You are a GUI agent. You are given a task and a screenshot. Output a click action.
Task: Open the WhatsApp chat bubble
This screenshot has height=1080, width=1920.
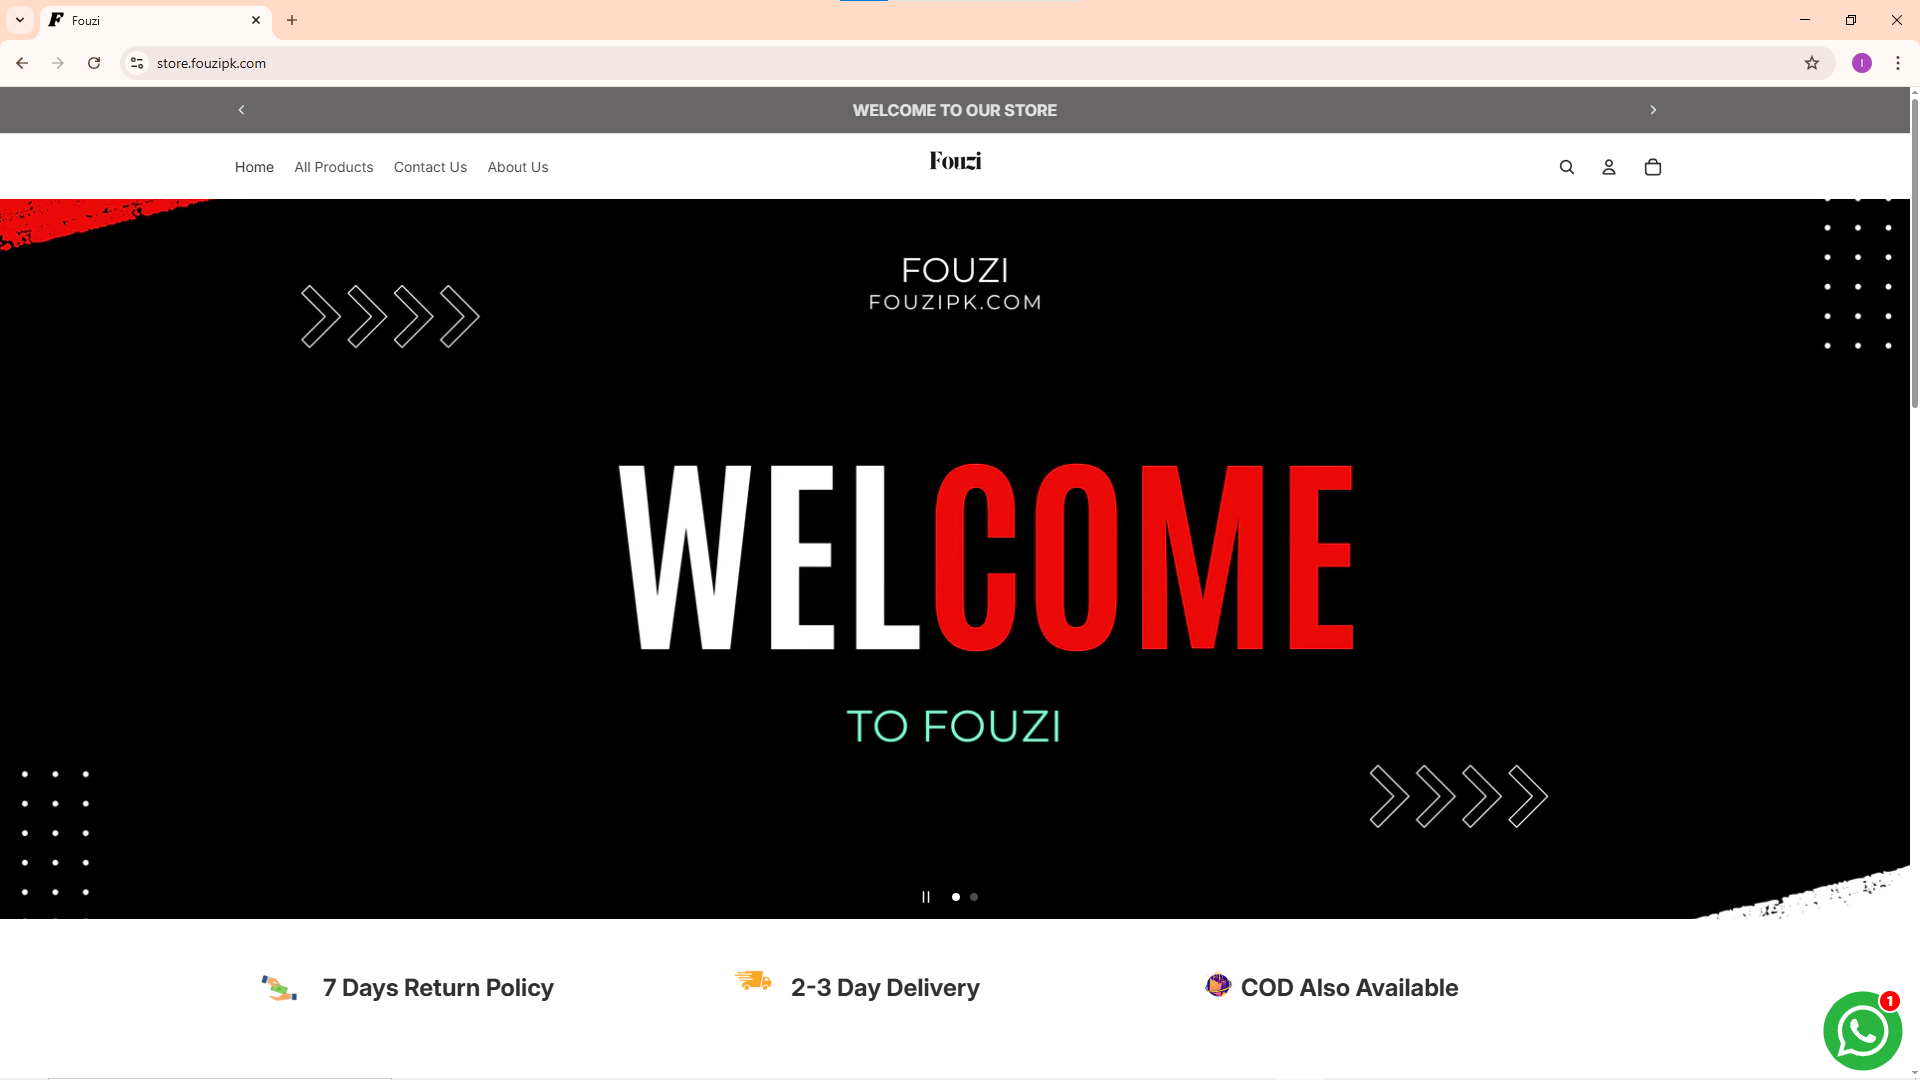tap(1862, 1031)
